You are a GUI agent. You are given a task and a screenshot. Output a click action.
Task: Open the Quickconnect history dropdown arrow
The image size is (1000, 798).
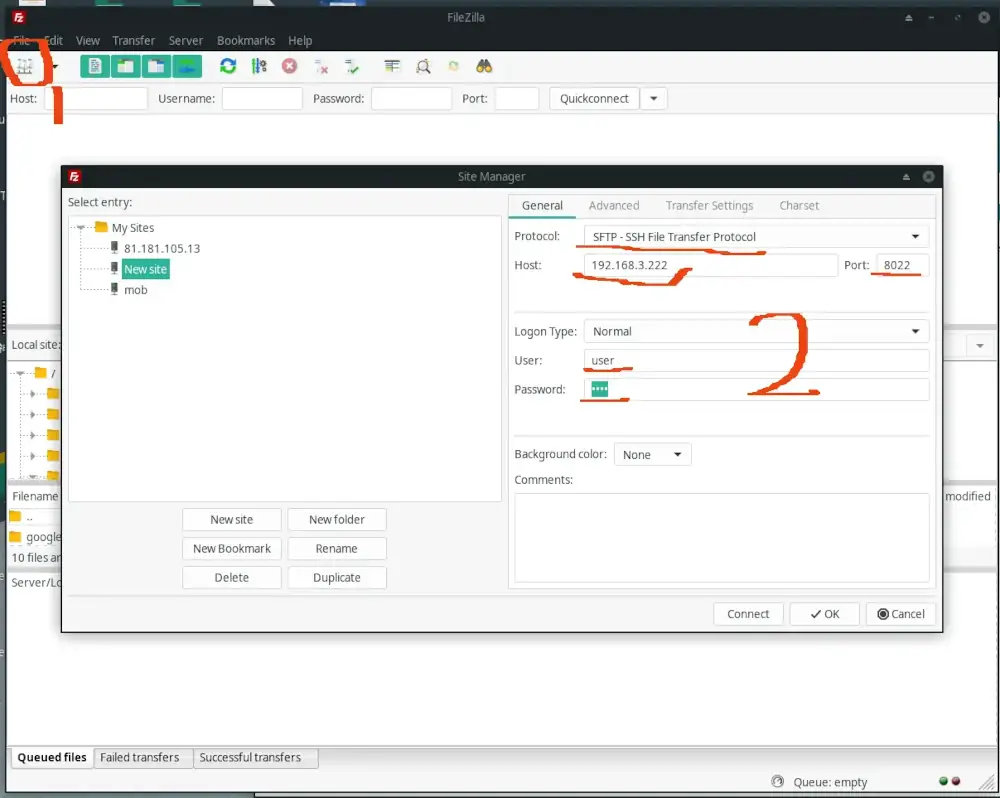tap(654, 99)
